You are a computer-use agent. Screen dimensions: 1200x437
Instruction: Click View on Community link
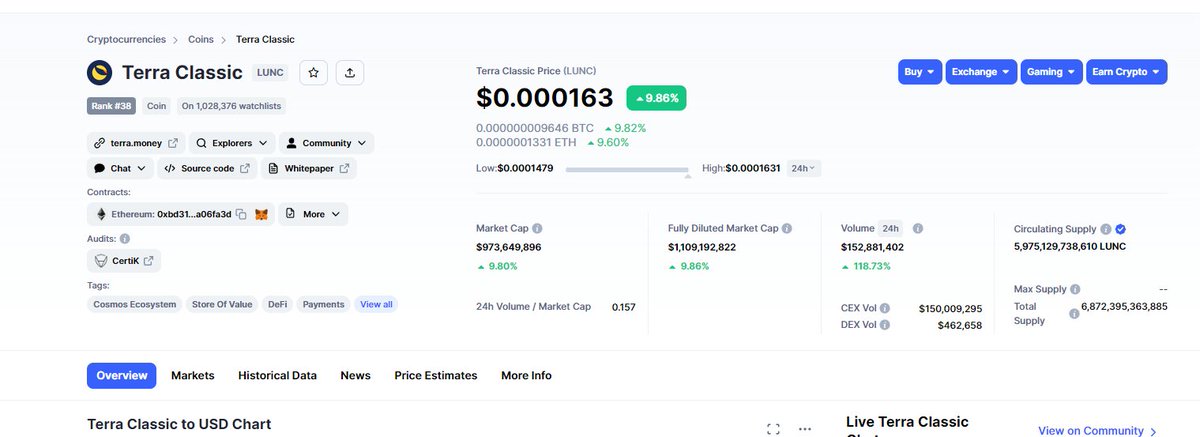click(x=1097, y=431)
